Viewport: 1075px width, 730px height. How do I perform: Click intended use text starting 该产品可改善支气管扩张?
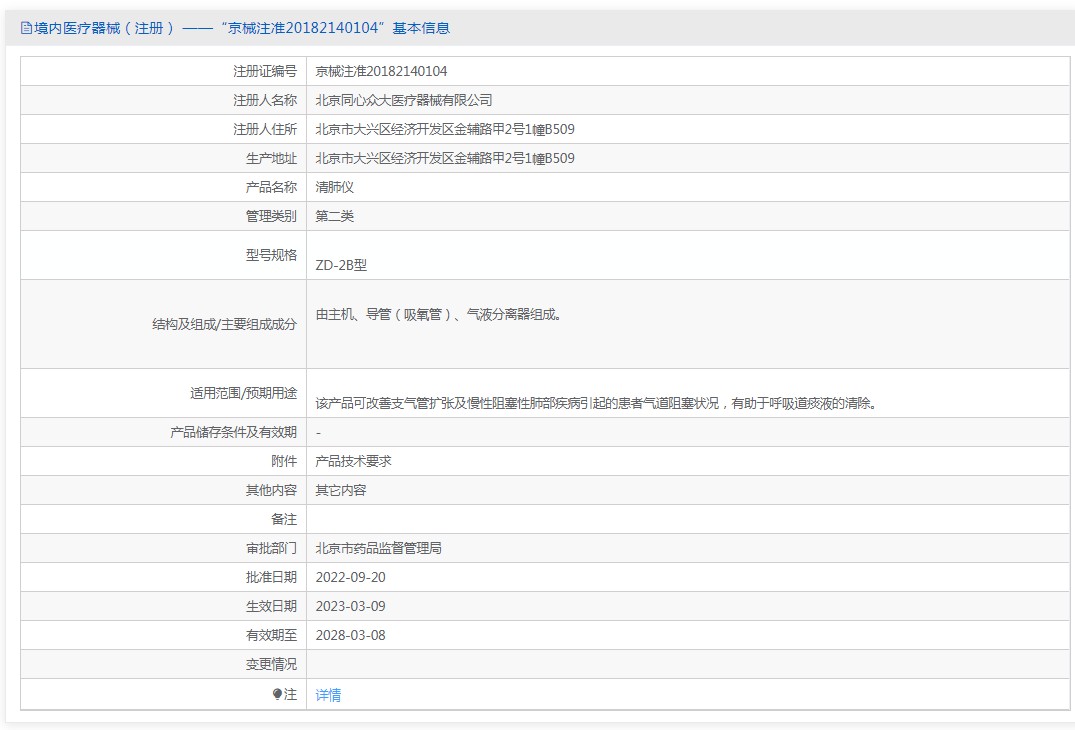point(596,403)
